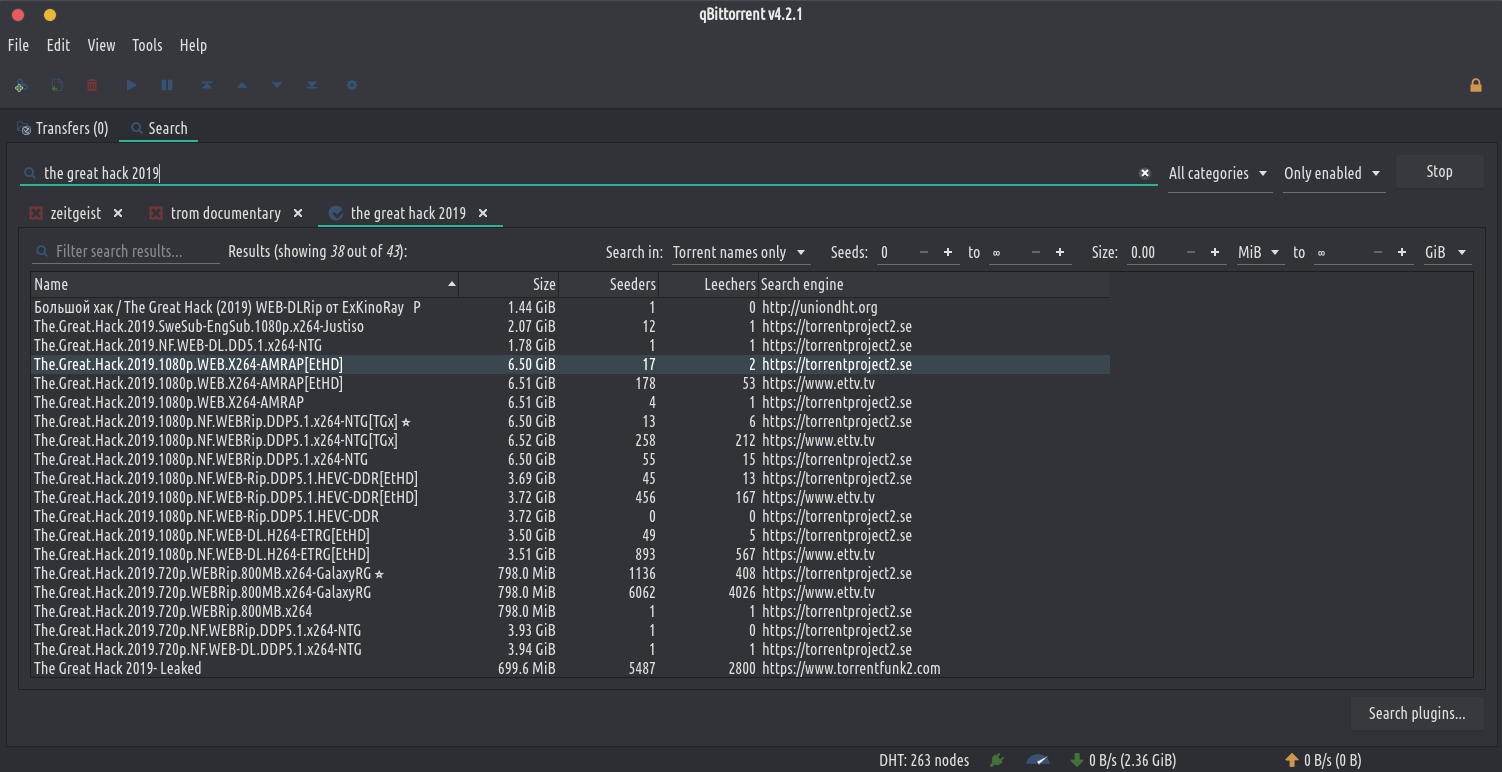The height and width of the screenshot is (772, 1502).
Task: Sort results by the Name column header
Action: pos(245,284)
